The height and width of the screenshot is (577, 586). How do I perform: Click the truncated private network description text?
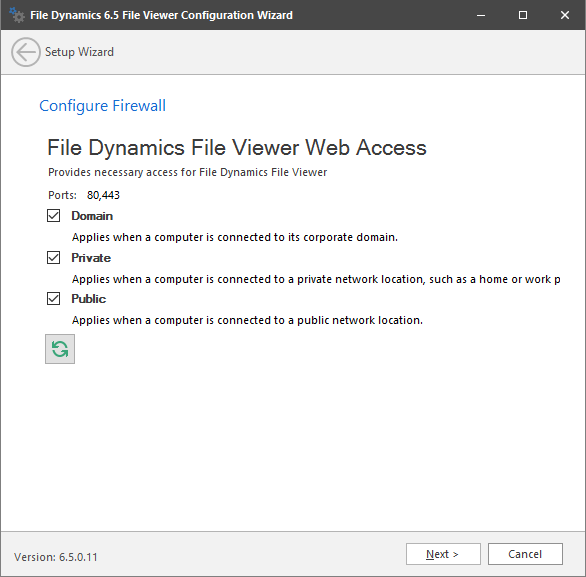click(x=316, y=279)
